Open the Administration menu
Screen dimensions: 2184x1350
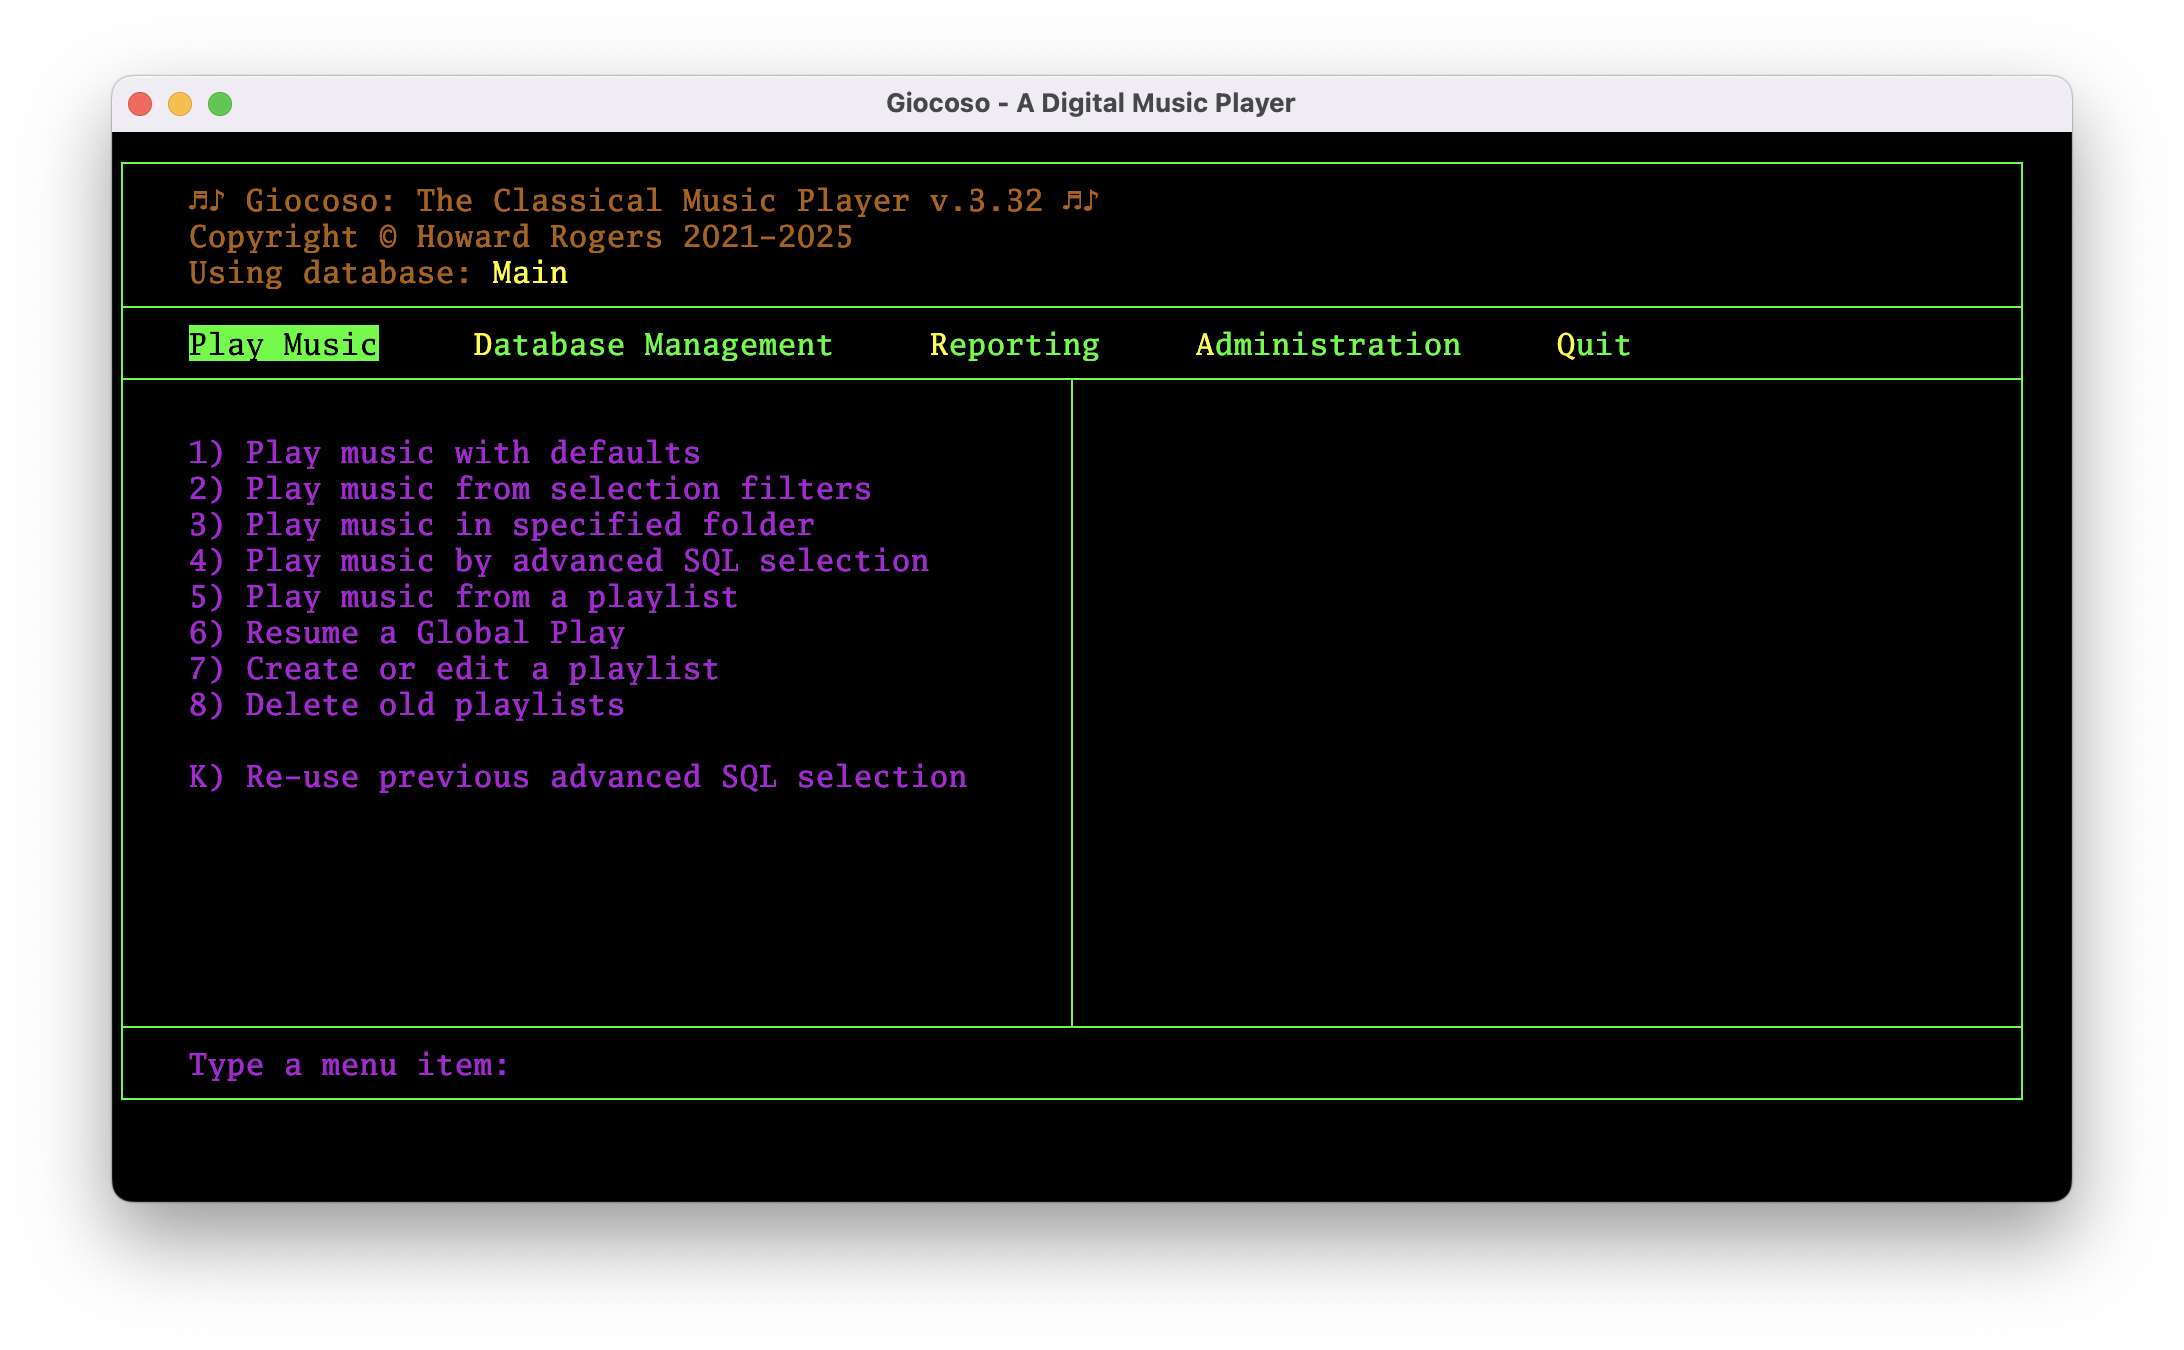coord(1328,344)
